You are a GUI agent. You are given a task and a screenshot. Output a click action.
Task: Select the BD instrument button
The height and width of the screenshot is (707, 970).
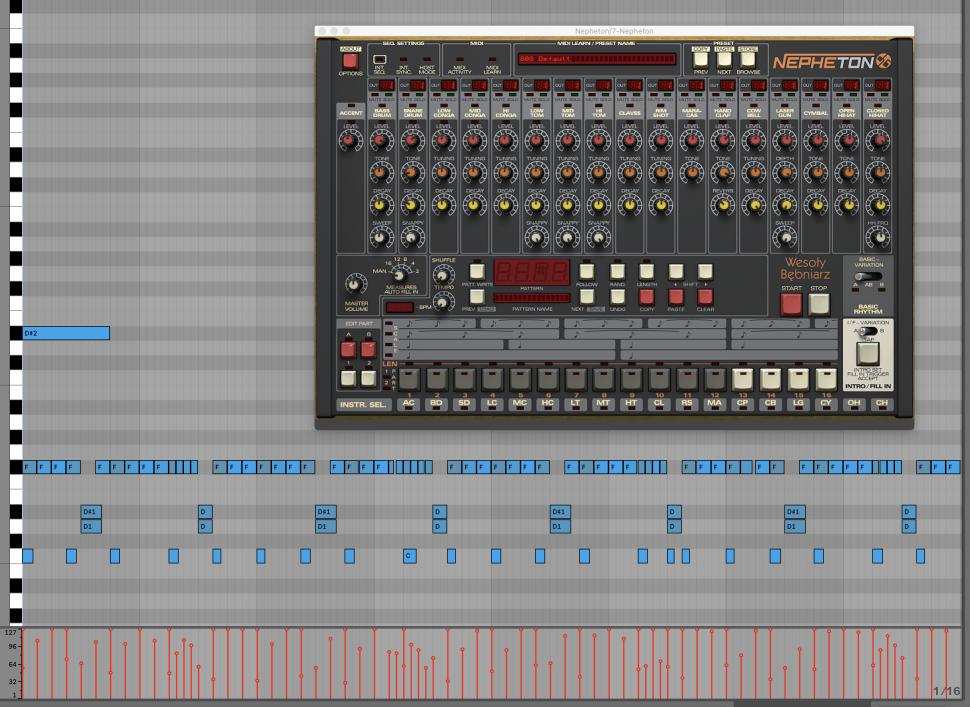point(436,405)
